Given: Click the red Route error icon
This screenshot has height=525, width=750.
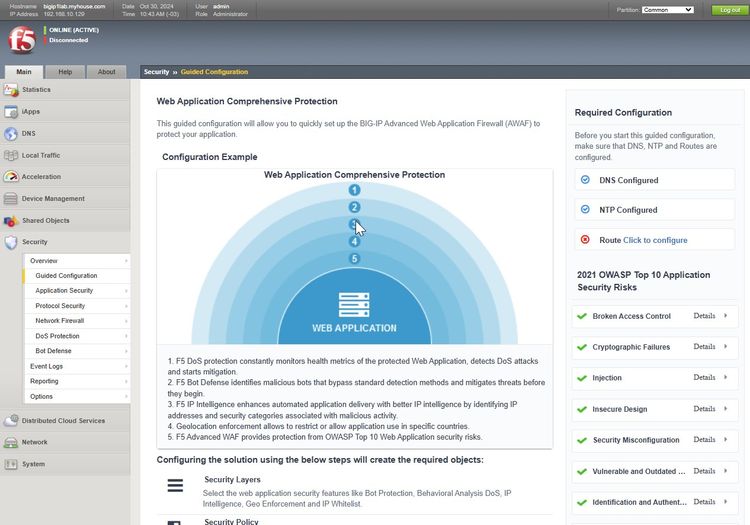Looking at the screenshot, I should (x=585, y=240).
